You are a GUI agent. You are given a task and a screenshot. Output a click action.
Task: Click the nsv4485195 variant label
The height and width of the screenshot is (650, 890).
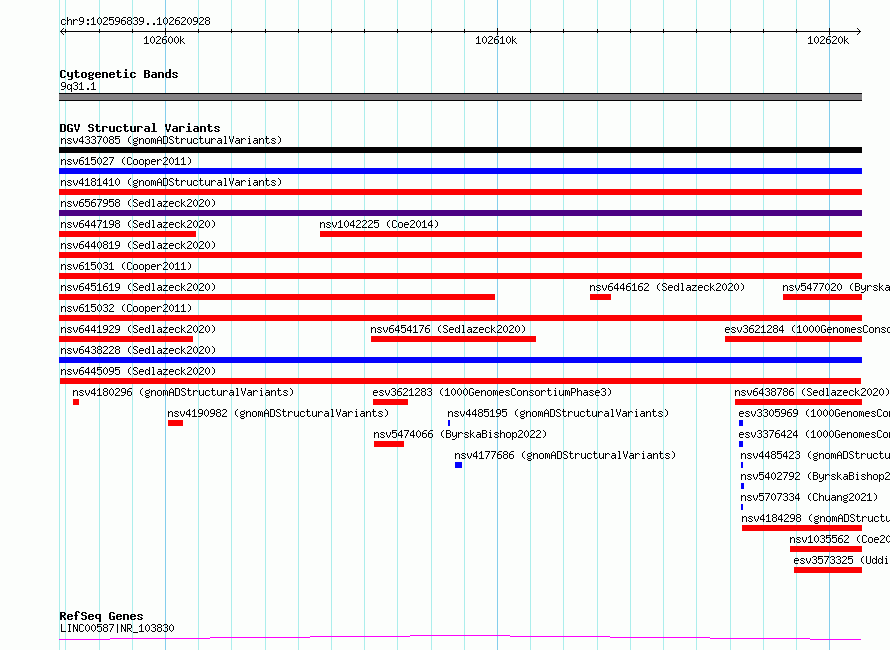[x=558, y=413]
